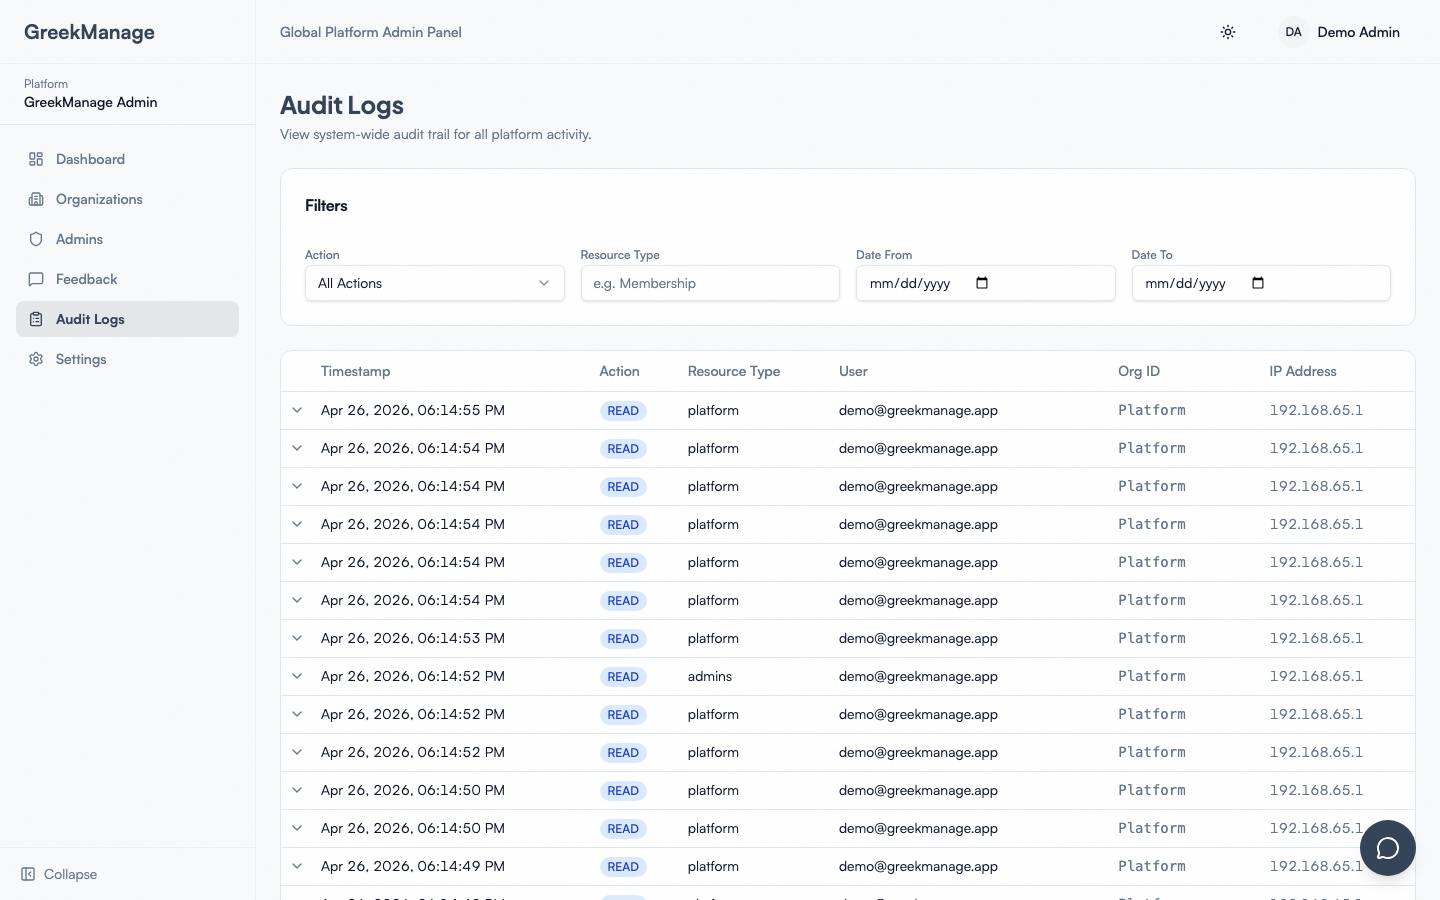Image resolution: width=1440 pixels, height=900 pixels.
Task: Toggle light/dark mode with the sun icon
Action: click(x=1228, y=32)
